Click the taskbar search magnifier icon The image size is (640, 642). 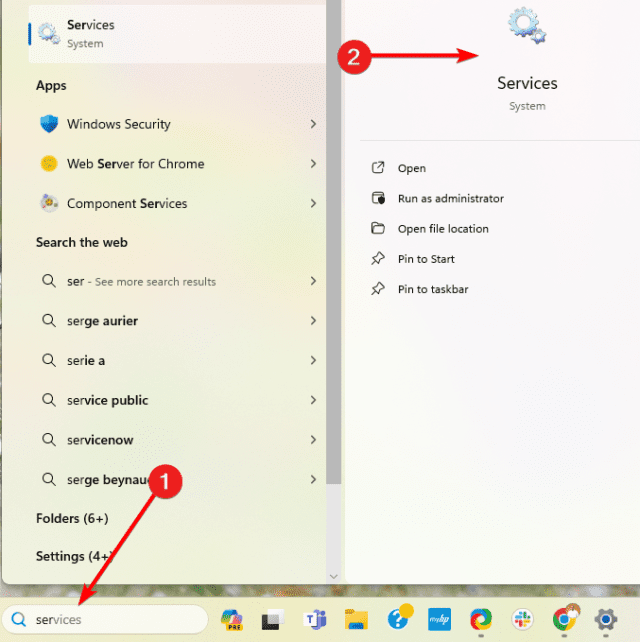(x=18, y=619)
